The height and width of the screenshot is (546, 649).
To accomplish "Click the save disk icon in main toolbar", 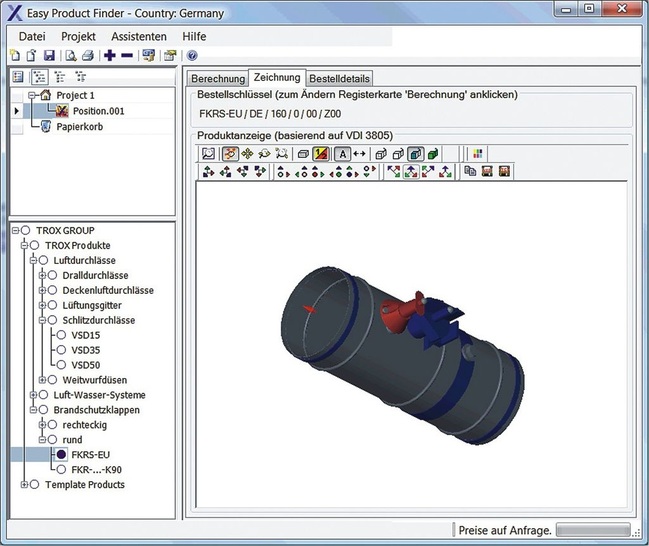I will (50, 56).
